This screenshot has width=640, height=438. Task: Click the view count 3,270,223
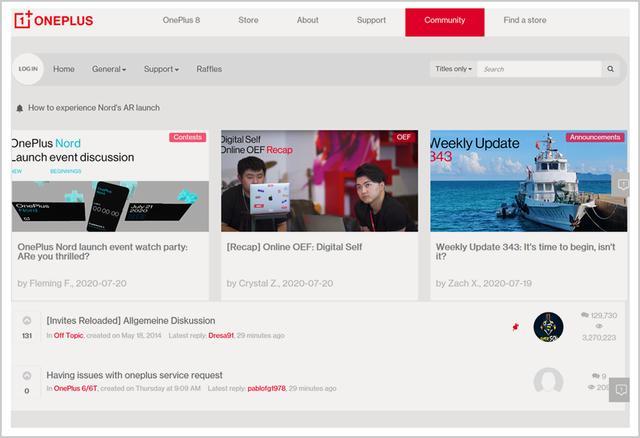(599, 338)
